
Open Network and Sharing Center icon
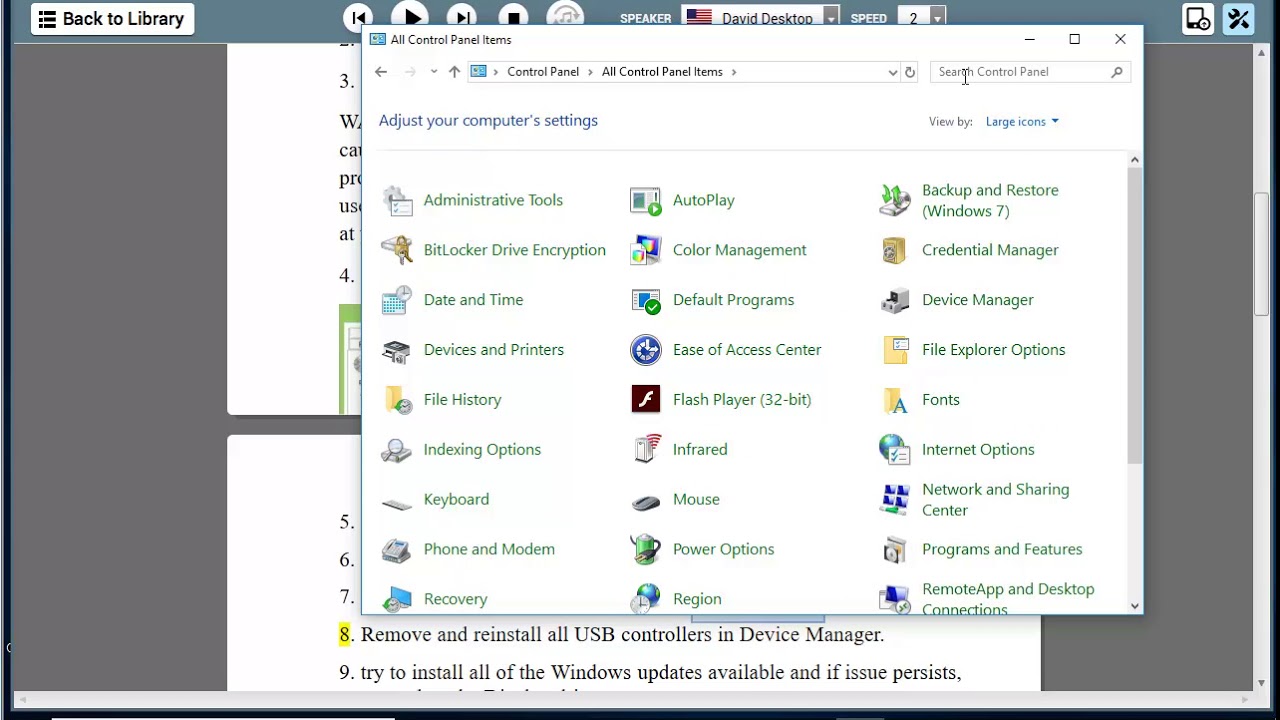click(x=895, y=499)
